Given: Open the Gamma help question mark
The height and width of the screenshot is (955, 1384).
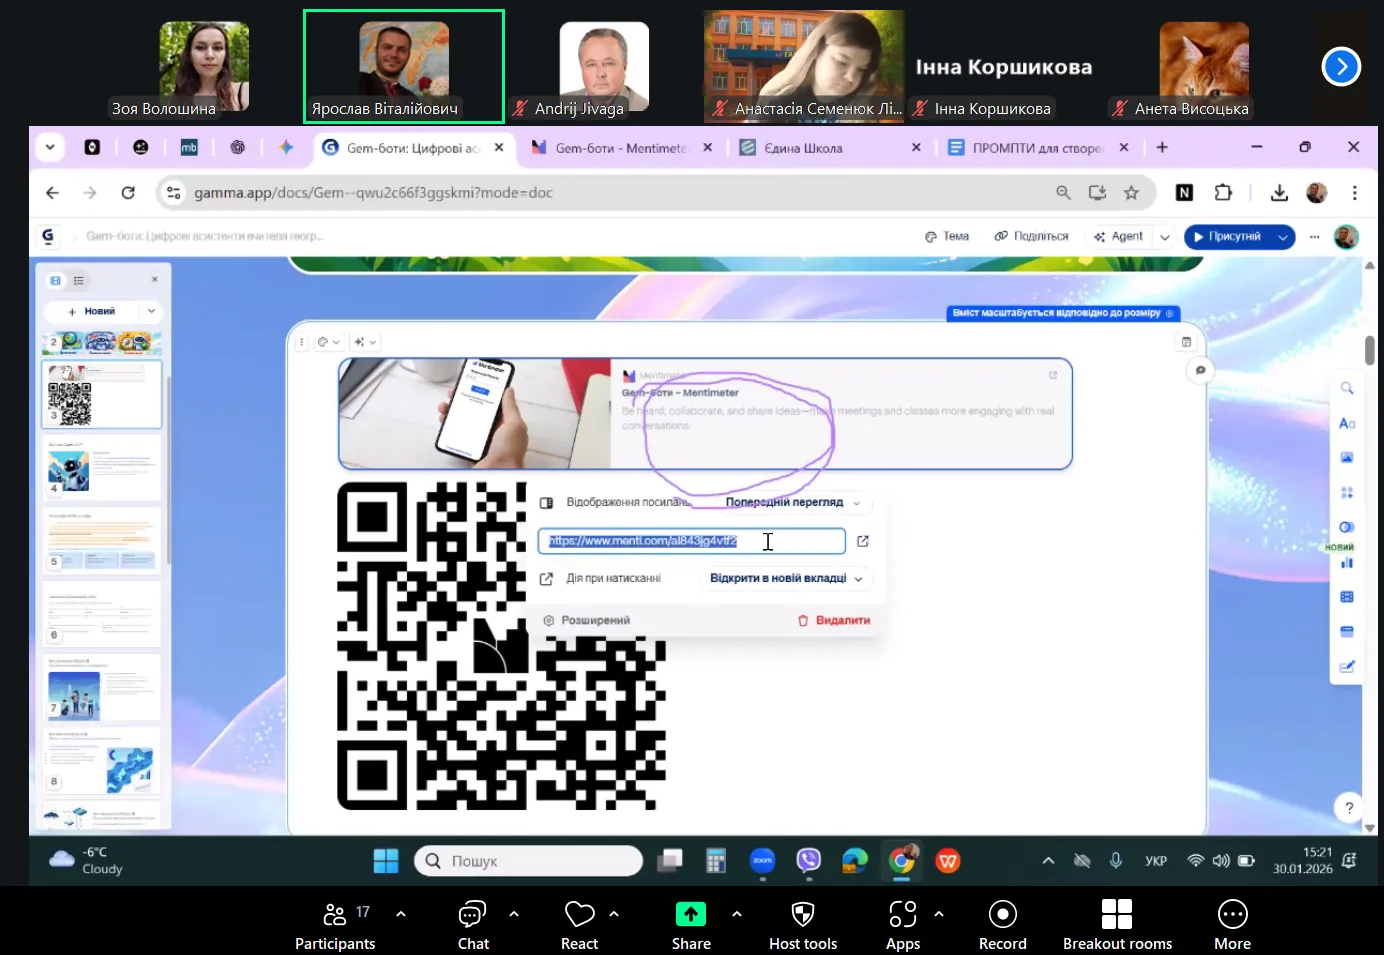Looking at the screenshot, I should tap(1349, 807).
